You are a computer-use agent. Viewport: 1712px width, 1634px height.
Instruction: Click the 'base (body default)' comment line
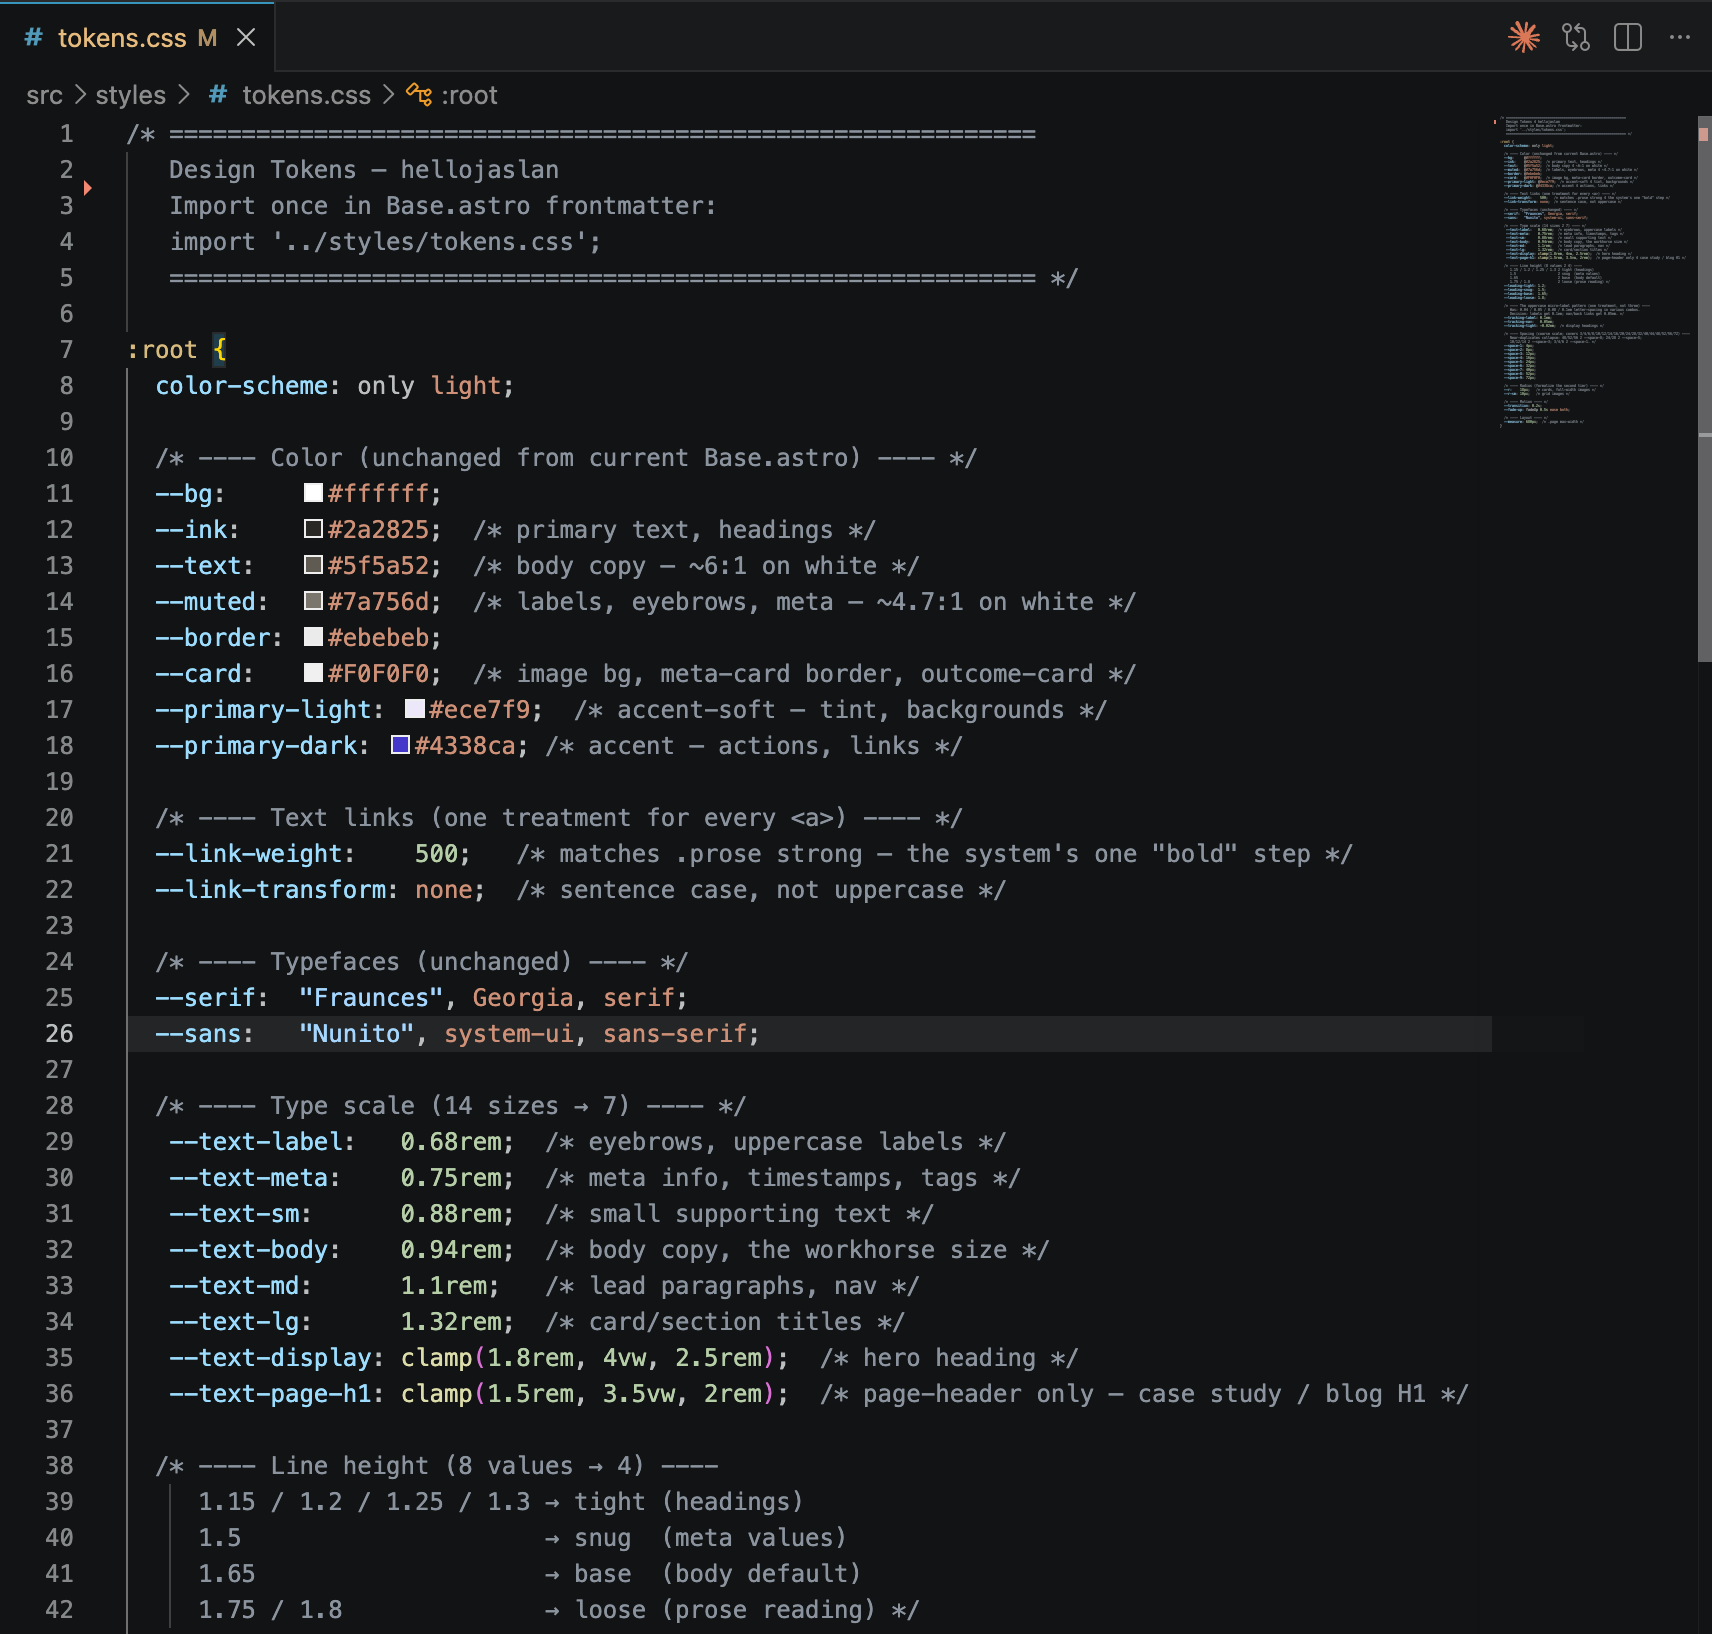530,1573
